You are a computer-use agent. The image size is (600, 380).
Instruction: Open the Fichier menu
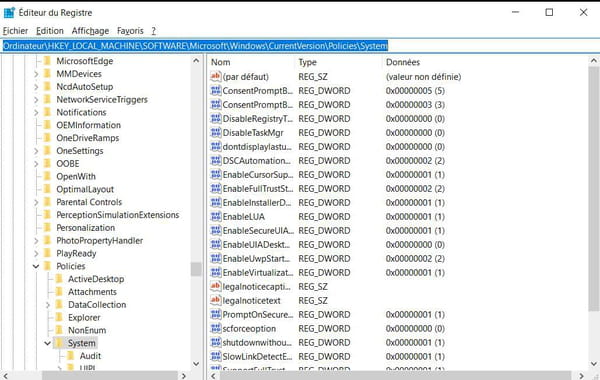coord(15,31)
